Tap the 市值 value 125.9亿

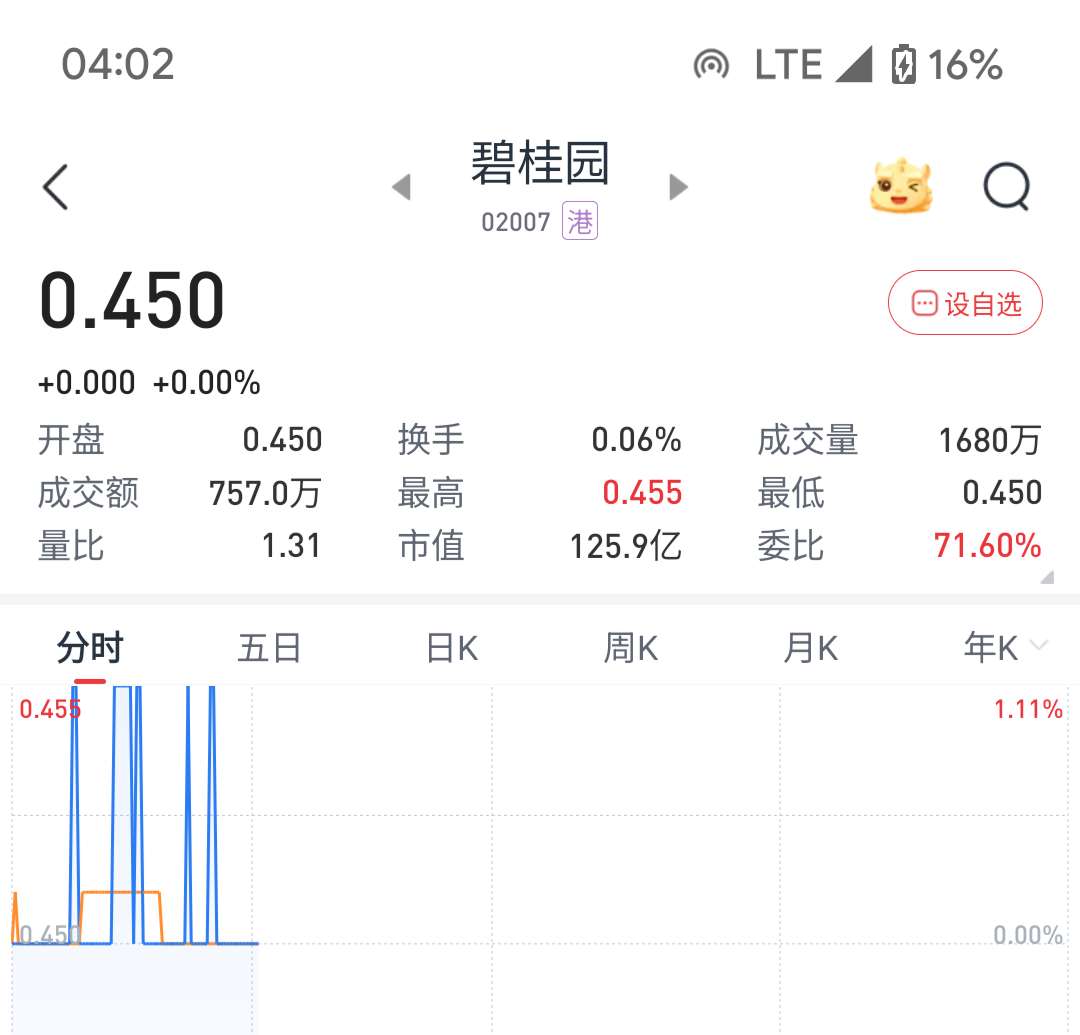point(626,547)
